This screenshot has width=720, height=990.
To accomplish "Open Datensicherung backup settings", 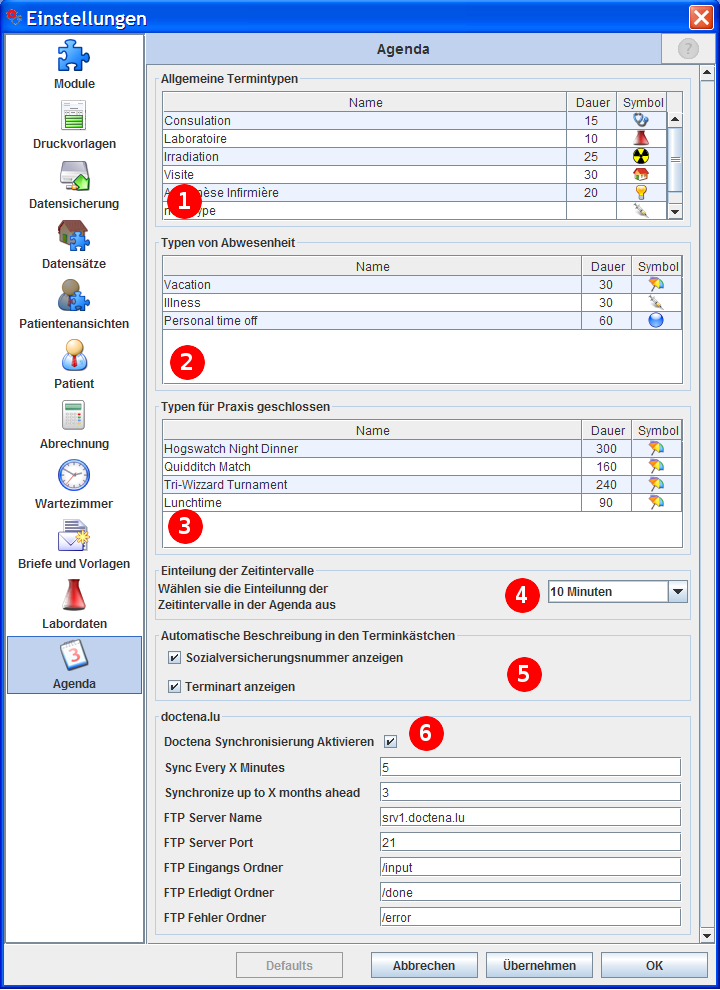I will (x=74, y=176).
